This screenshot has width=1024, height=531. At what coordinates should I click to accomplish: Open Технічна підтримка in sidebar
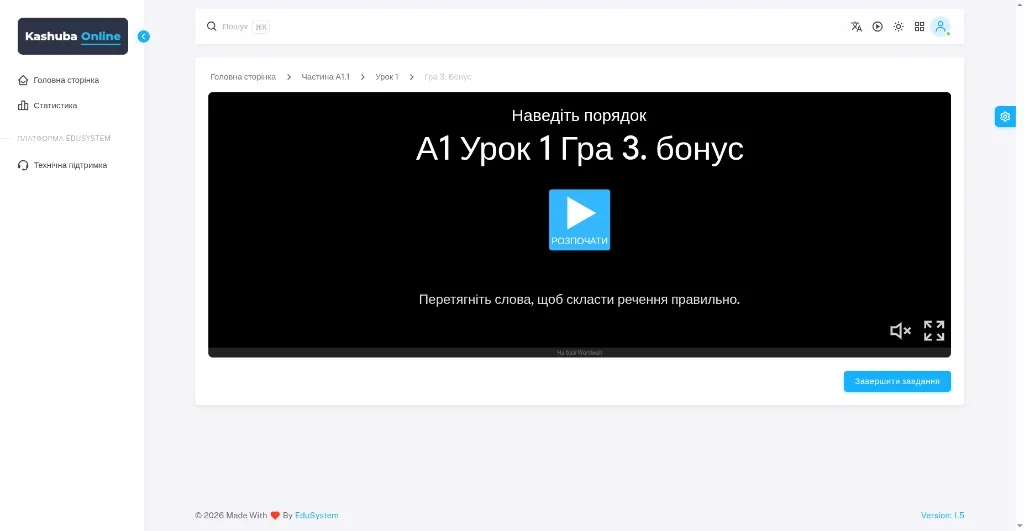coord(70,165)
